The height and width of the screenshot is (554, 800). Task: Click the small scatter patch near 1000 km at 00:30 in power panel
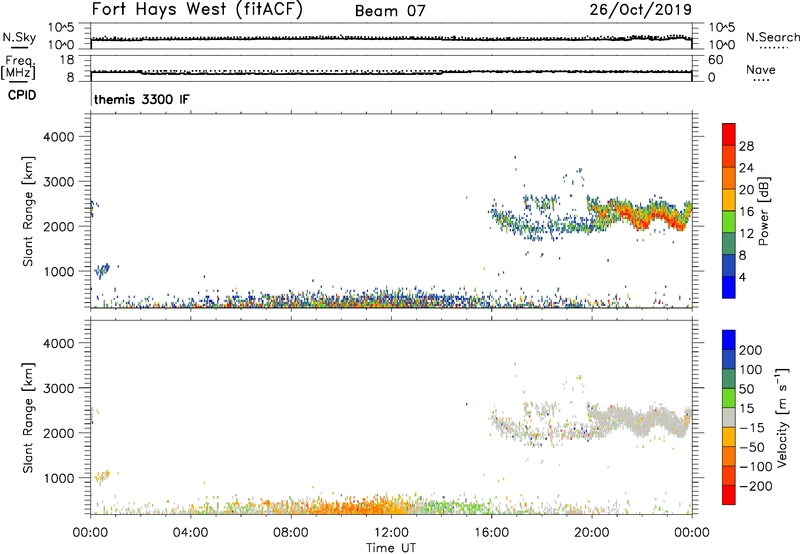point(102,270)
